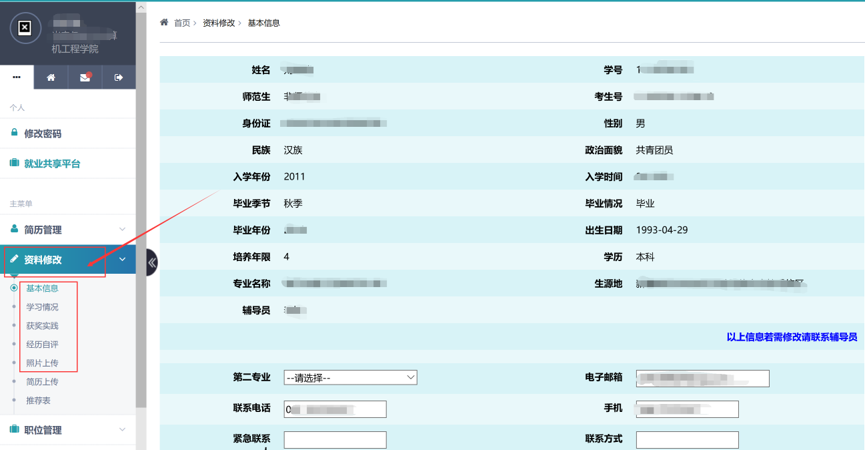This screenshot has height=450, width=865.
Task: Click the logout icon in sidebar toolbar
Action: click(118, 77)
